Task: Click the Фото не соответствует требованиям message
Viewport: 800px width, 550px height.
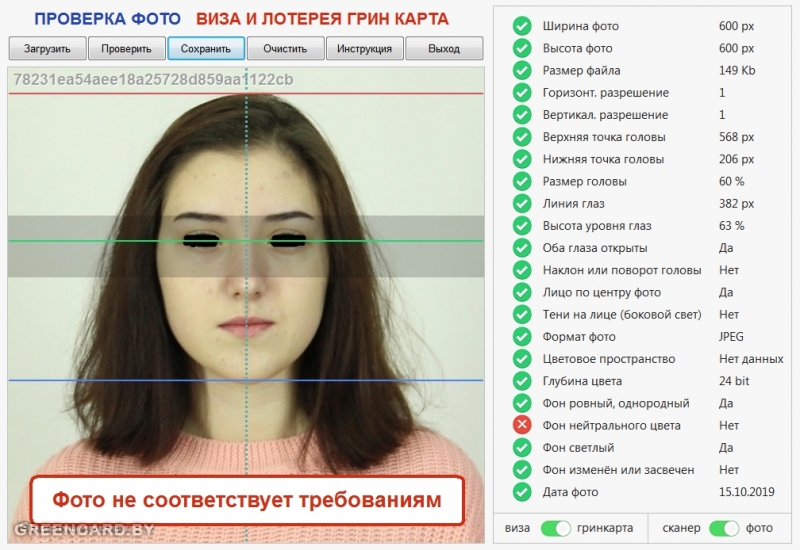Action: tap(247, 501)
